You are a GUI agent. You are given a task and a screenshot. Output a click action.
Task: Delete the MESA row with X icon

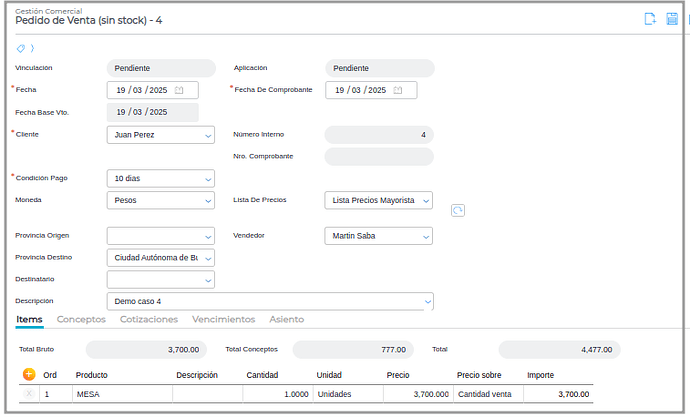click(28, 394)
